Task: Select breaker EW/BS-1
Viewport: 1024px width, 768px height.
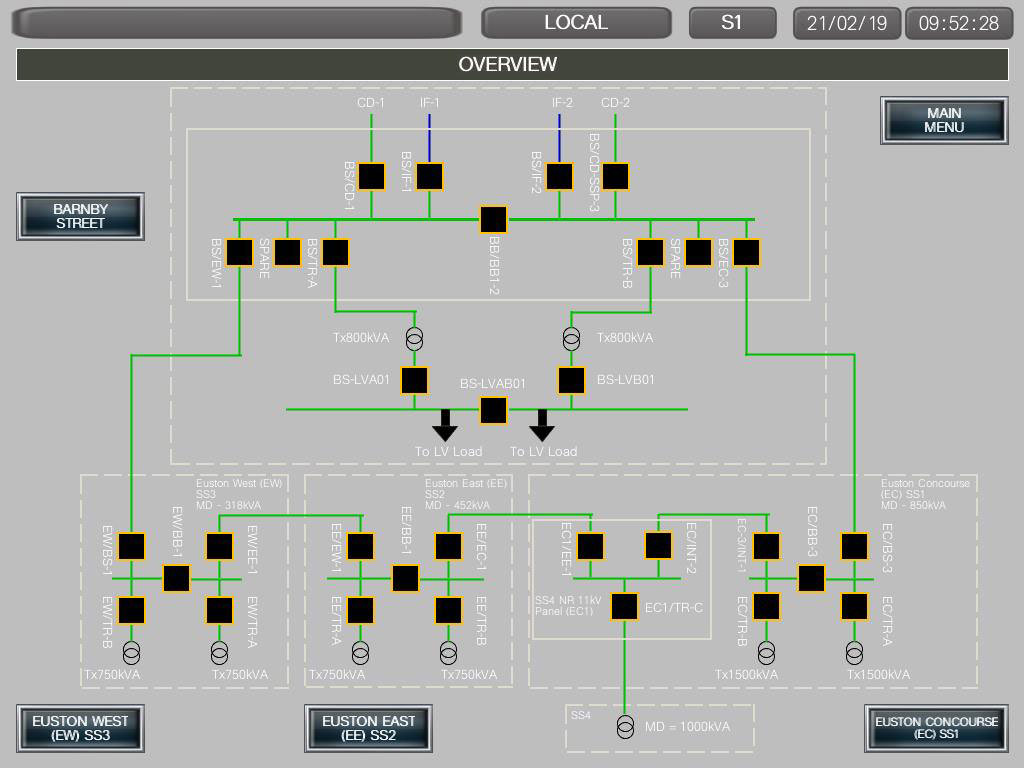Action: 130,547
